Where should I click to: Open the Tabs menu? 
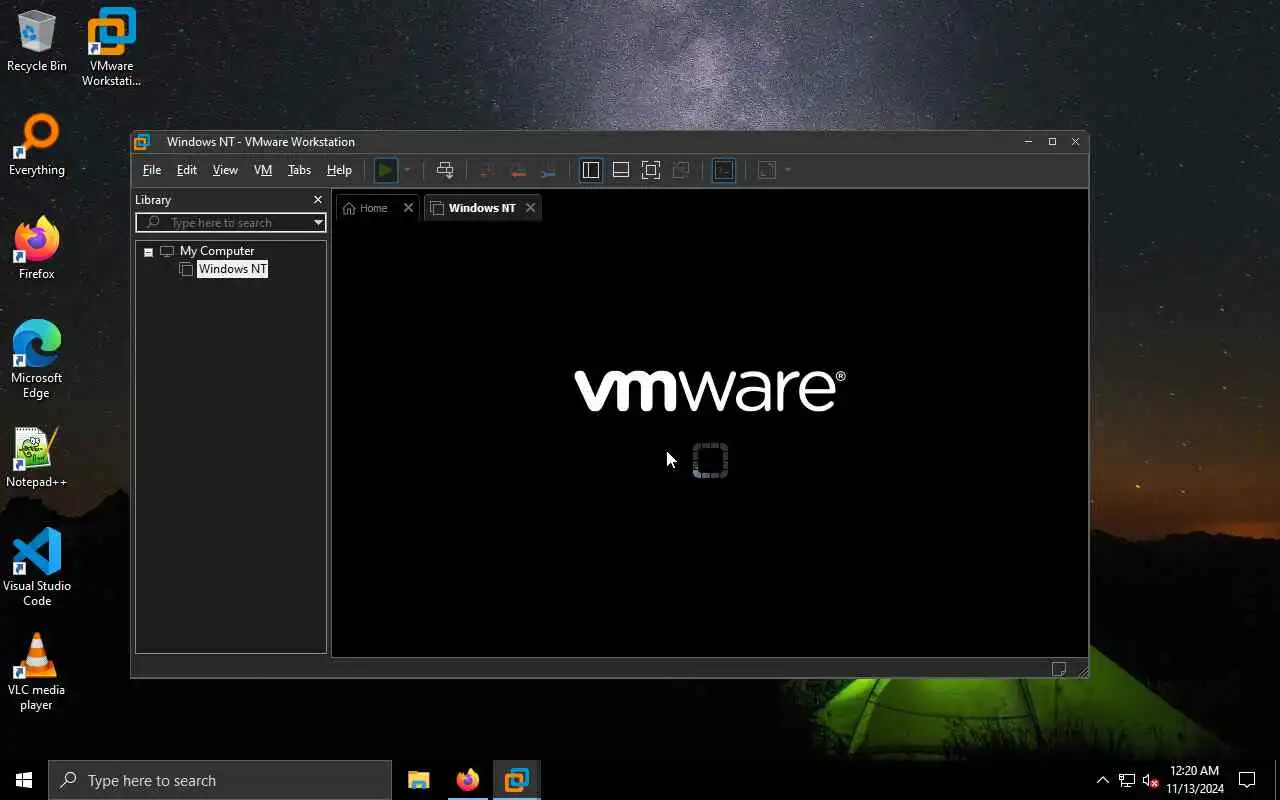tap(299, 170)
